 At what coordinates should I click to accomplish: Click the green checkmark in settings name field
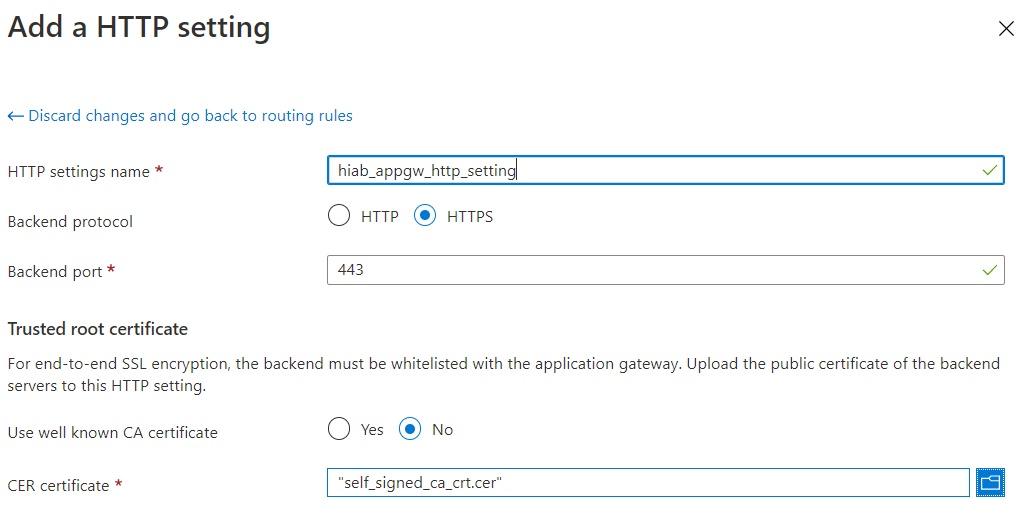(989, 171)
